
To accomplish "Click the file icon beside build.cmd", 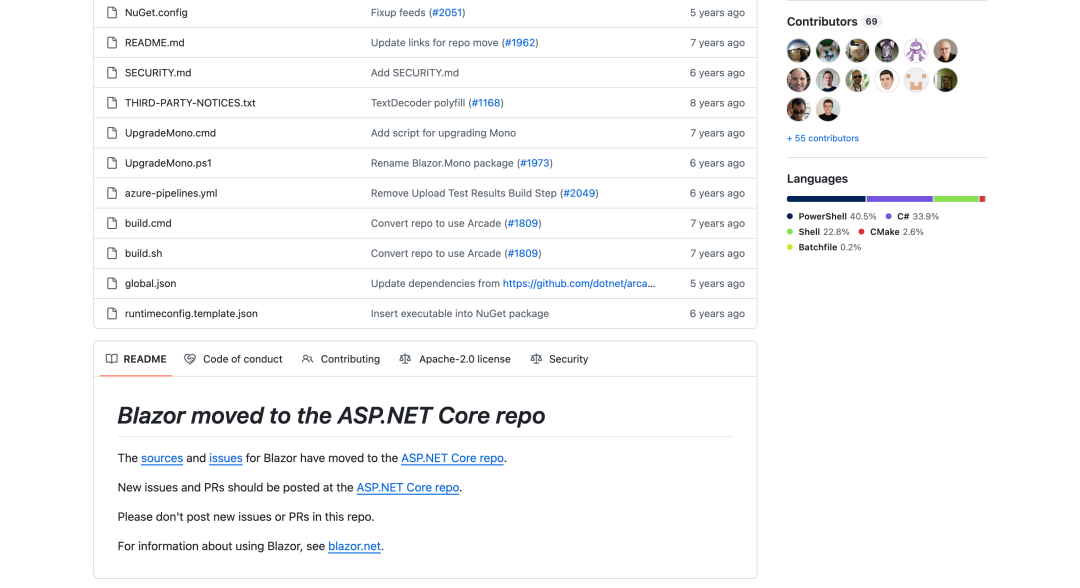I will 112,223.
